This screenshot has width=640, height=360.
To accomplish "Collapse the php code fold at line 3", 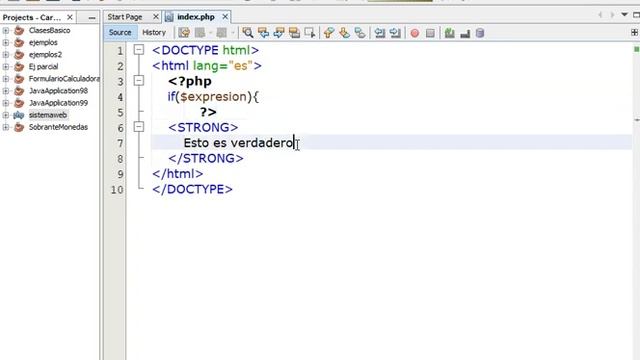I will pyautogui.click(x=139, y=80).
